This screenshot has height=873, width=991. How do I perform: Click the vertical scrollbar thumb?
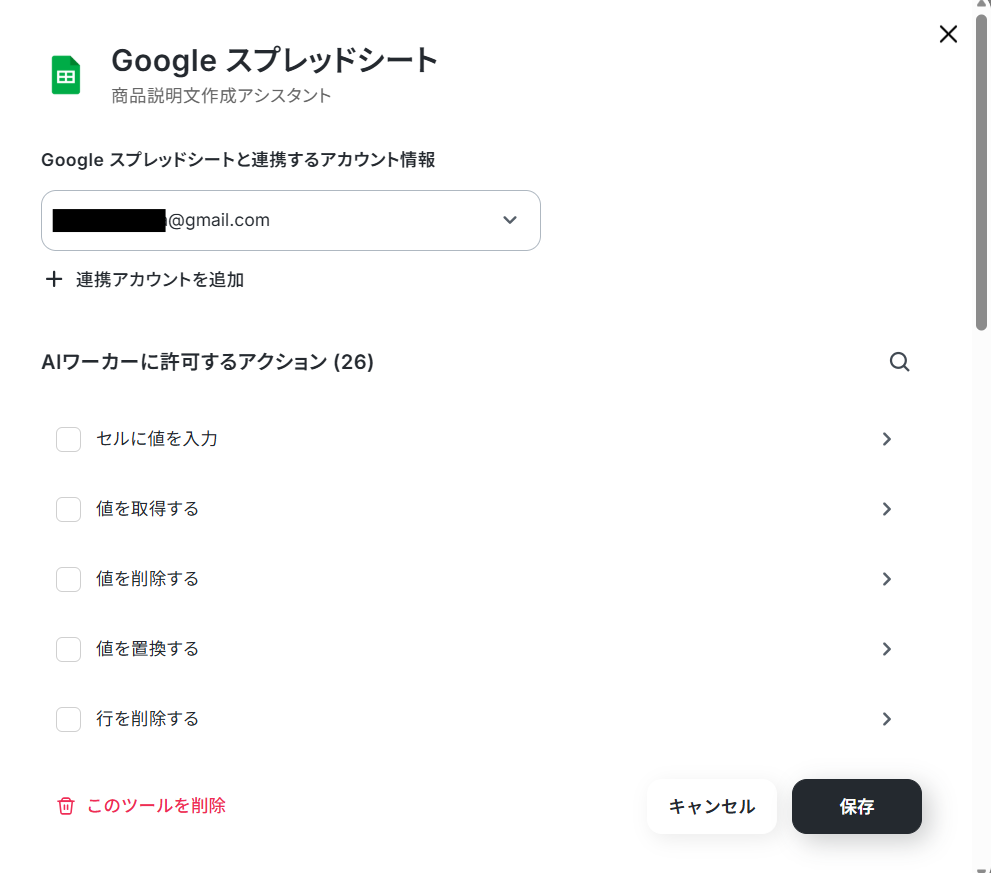tap(982, 170)
